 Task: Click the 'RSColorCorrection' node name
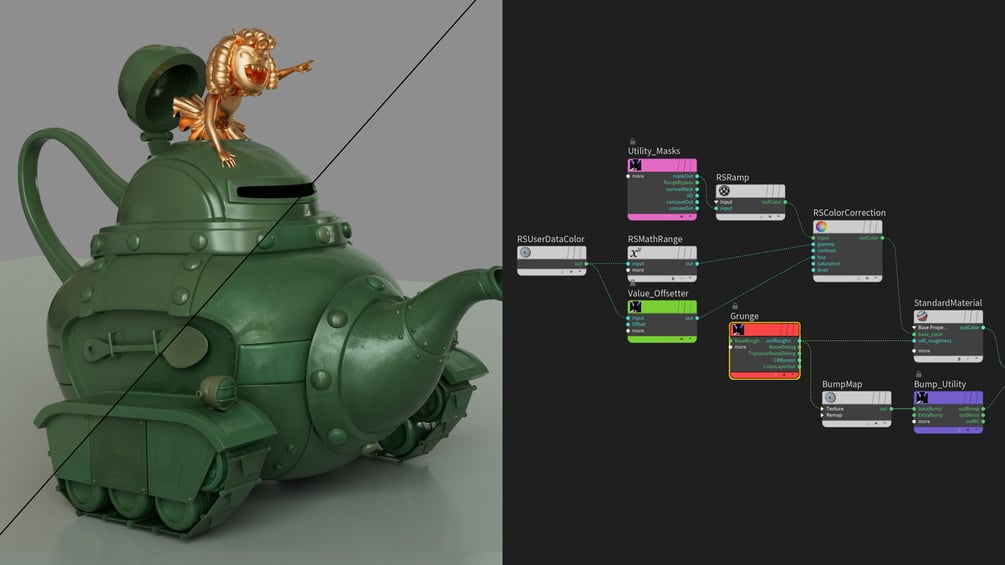(849, 213)
